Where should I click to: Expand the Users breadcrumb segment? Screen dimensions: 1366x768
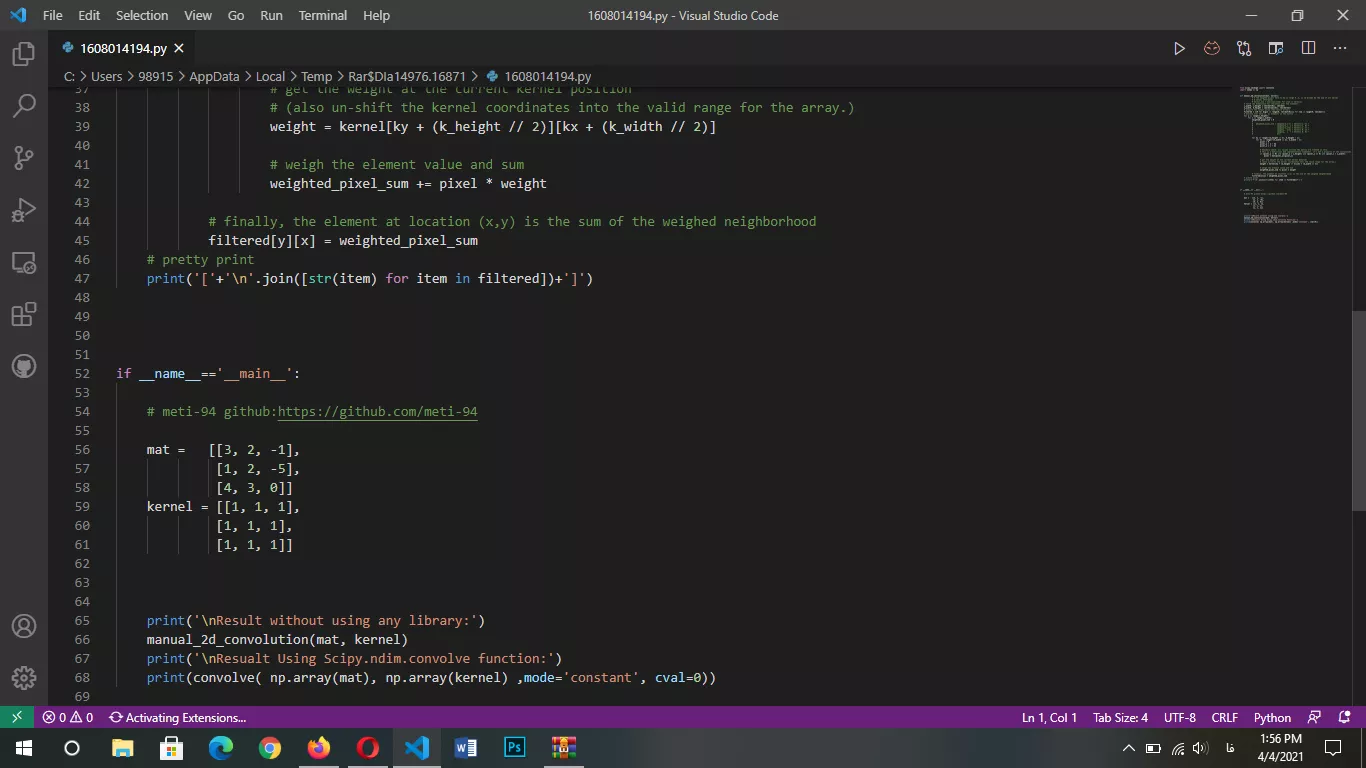tap(106, 76)
